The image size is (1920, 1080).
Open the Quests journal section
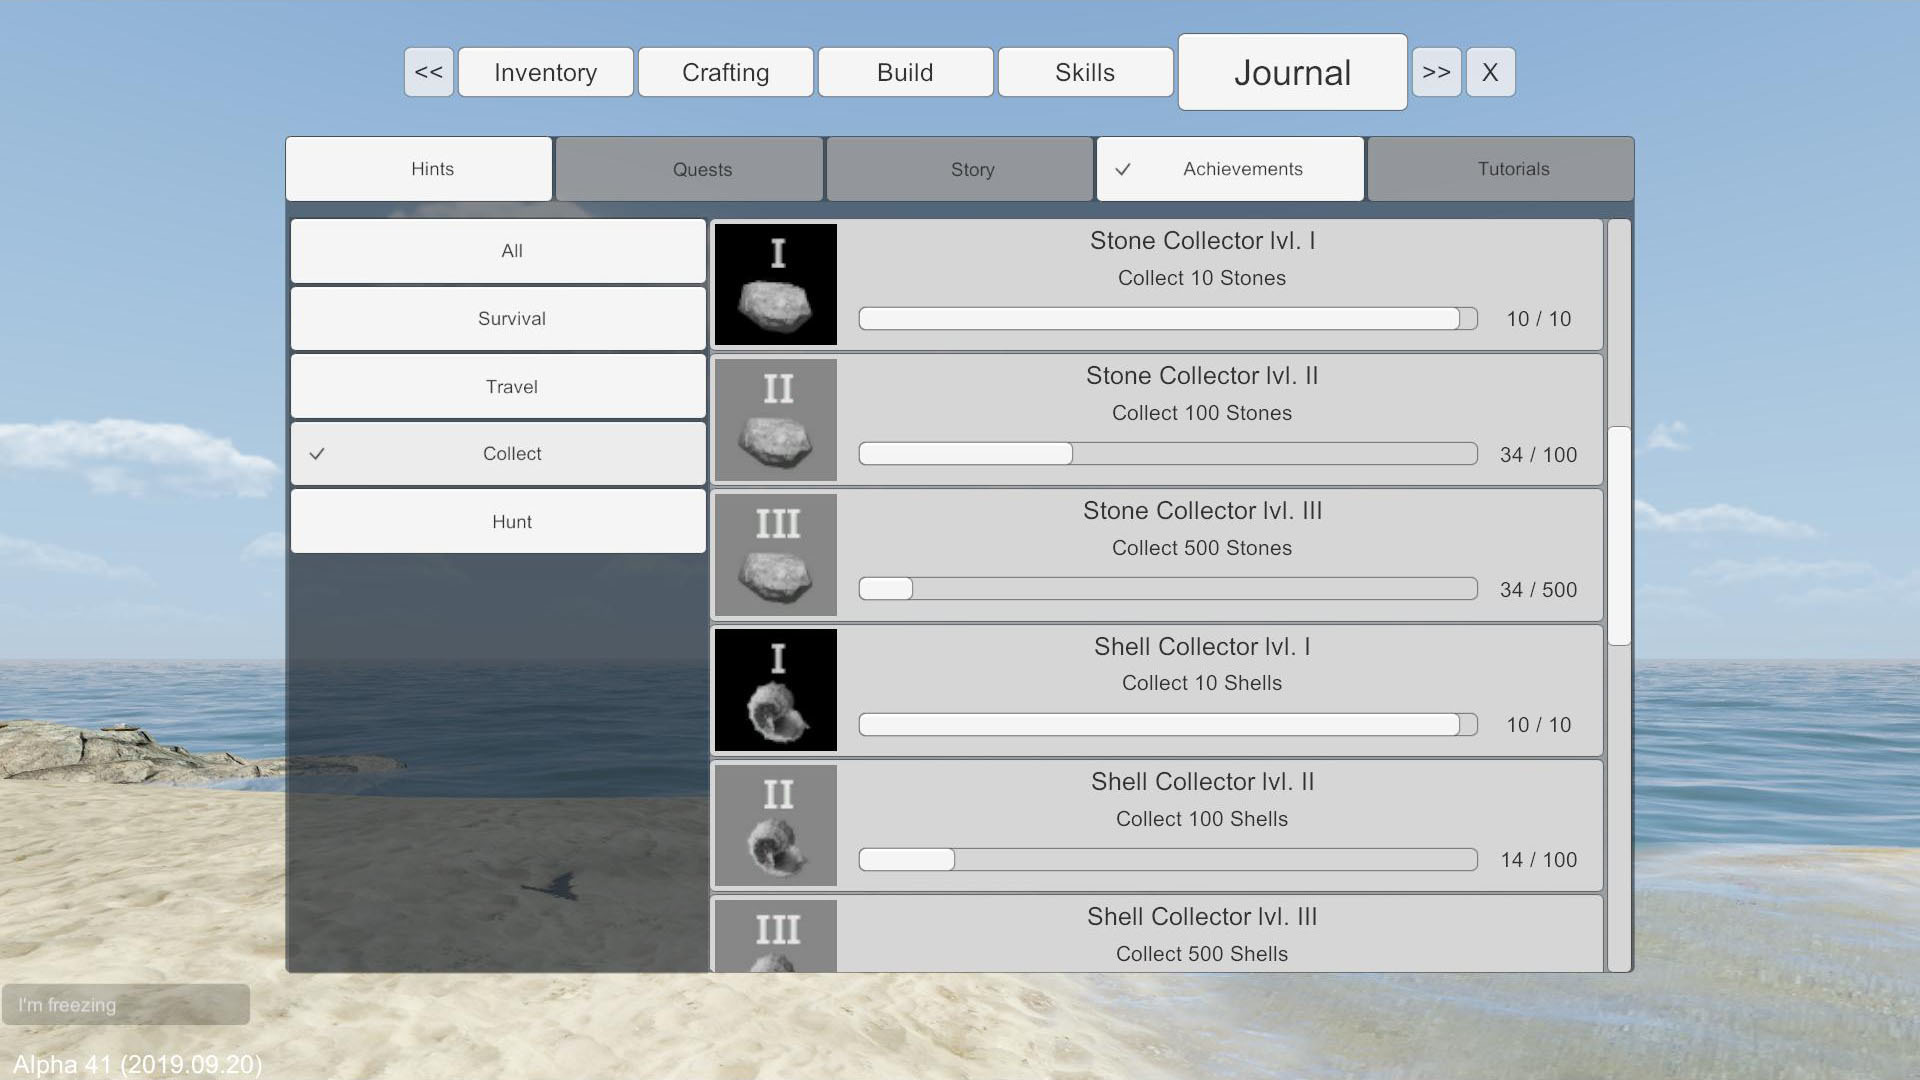689,169
